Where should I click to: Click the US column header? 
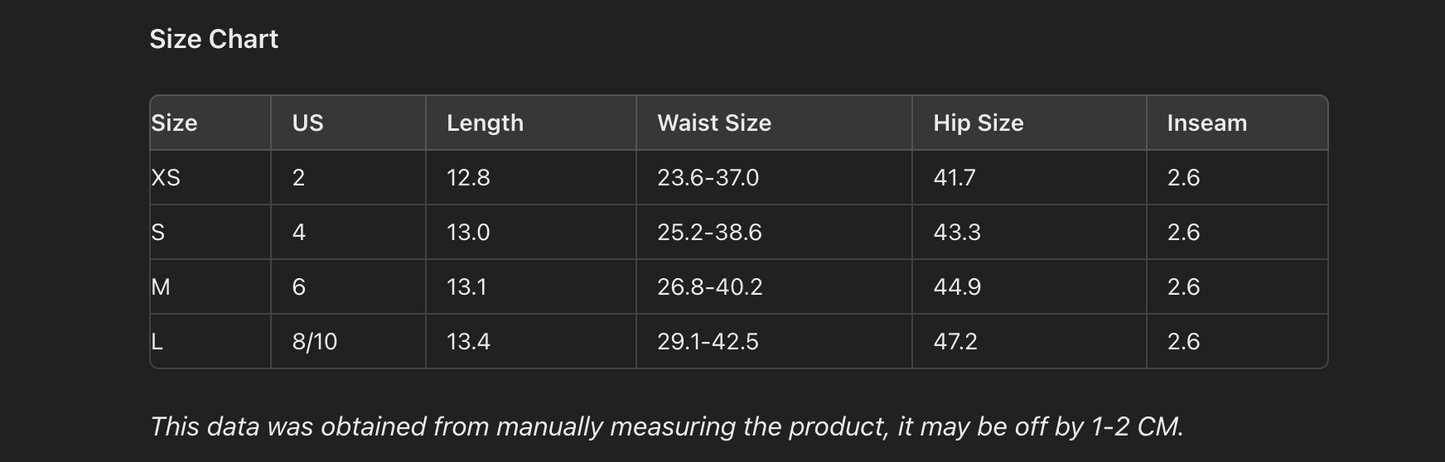(308, 123)
